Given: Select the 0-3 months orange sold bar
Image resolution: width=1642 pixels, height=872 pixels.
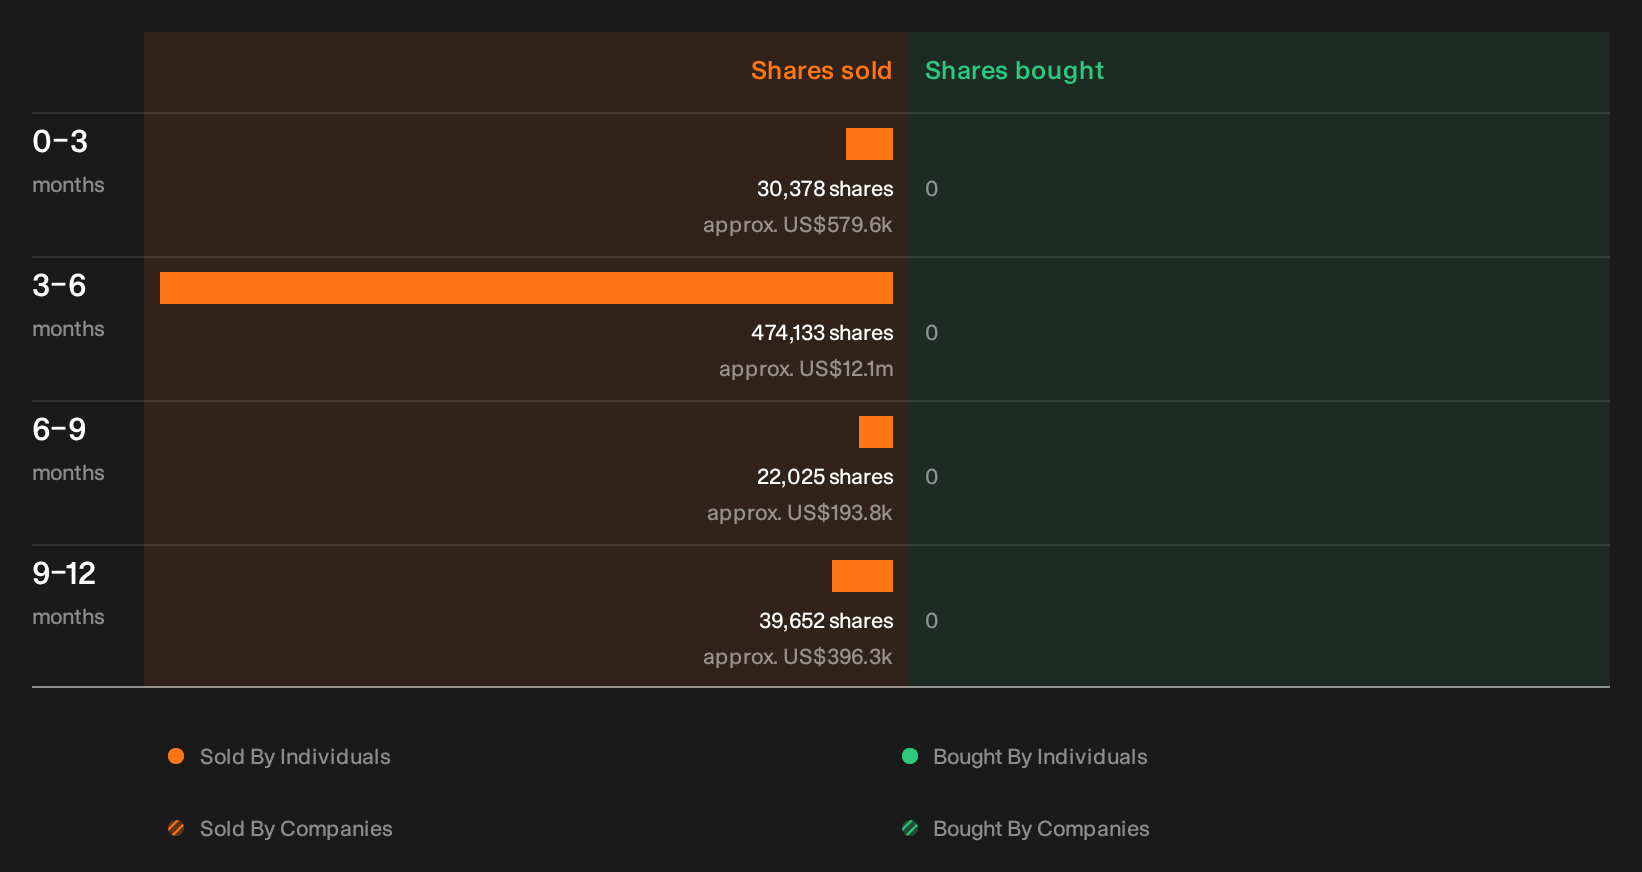Looking at the screenshot, I should tap(869, 144).
